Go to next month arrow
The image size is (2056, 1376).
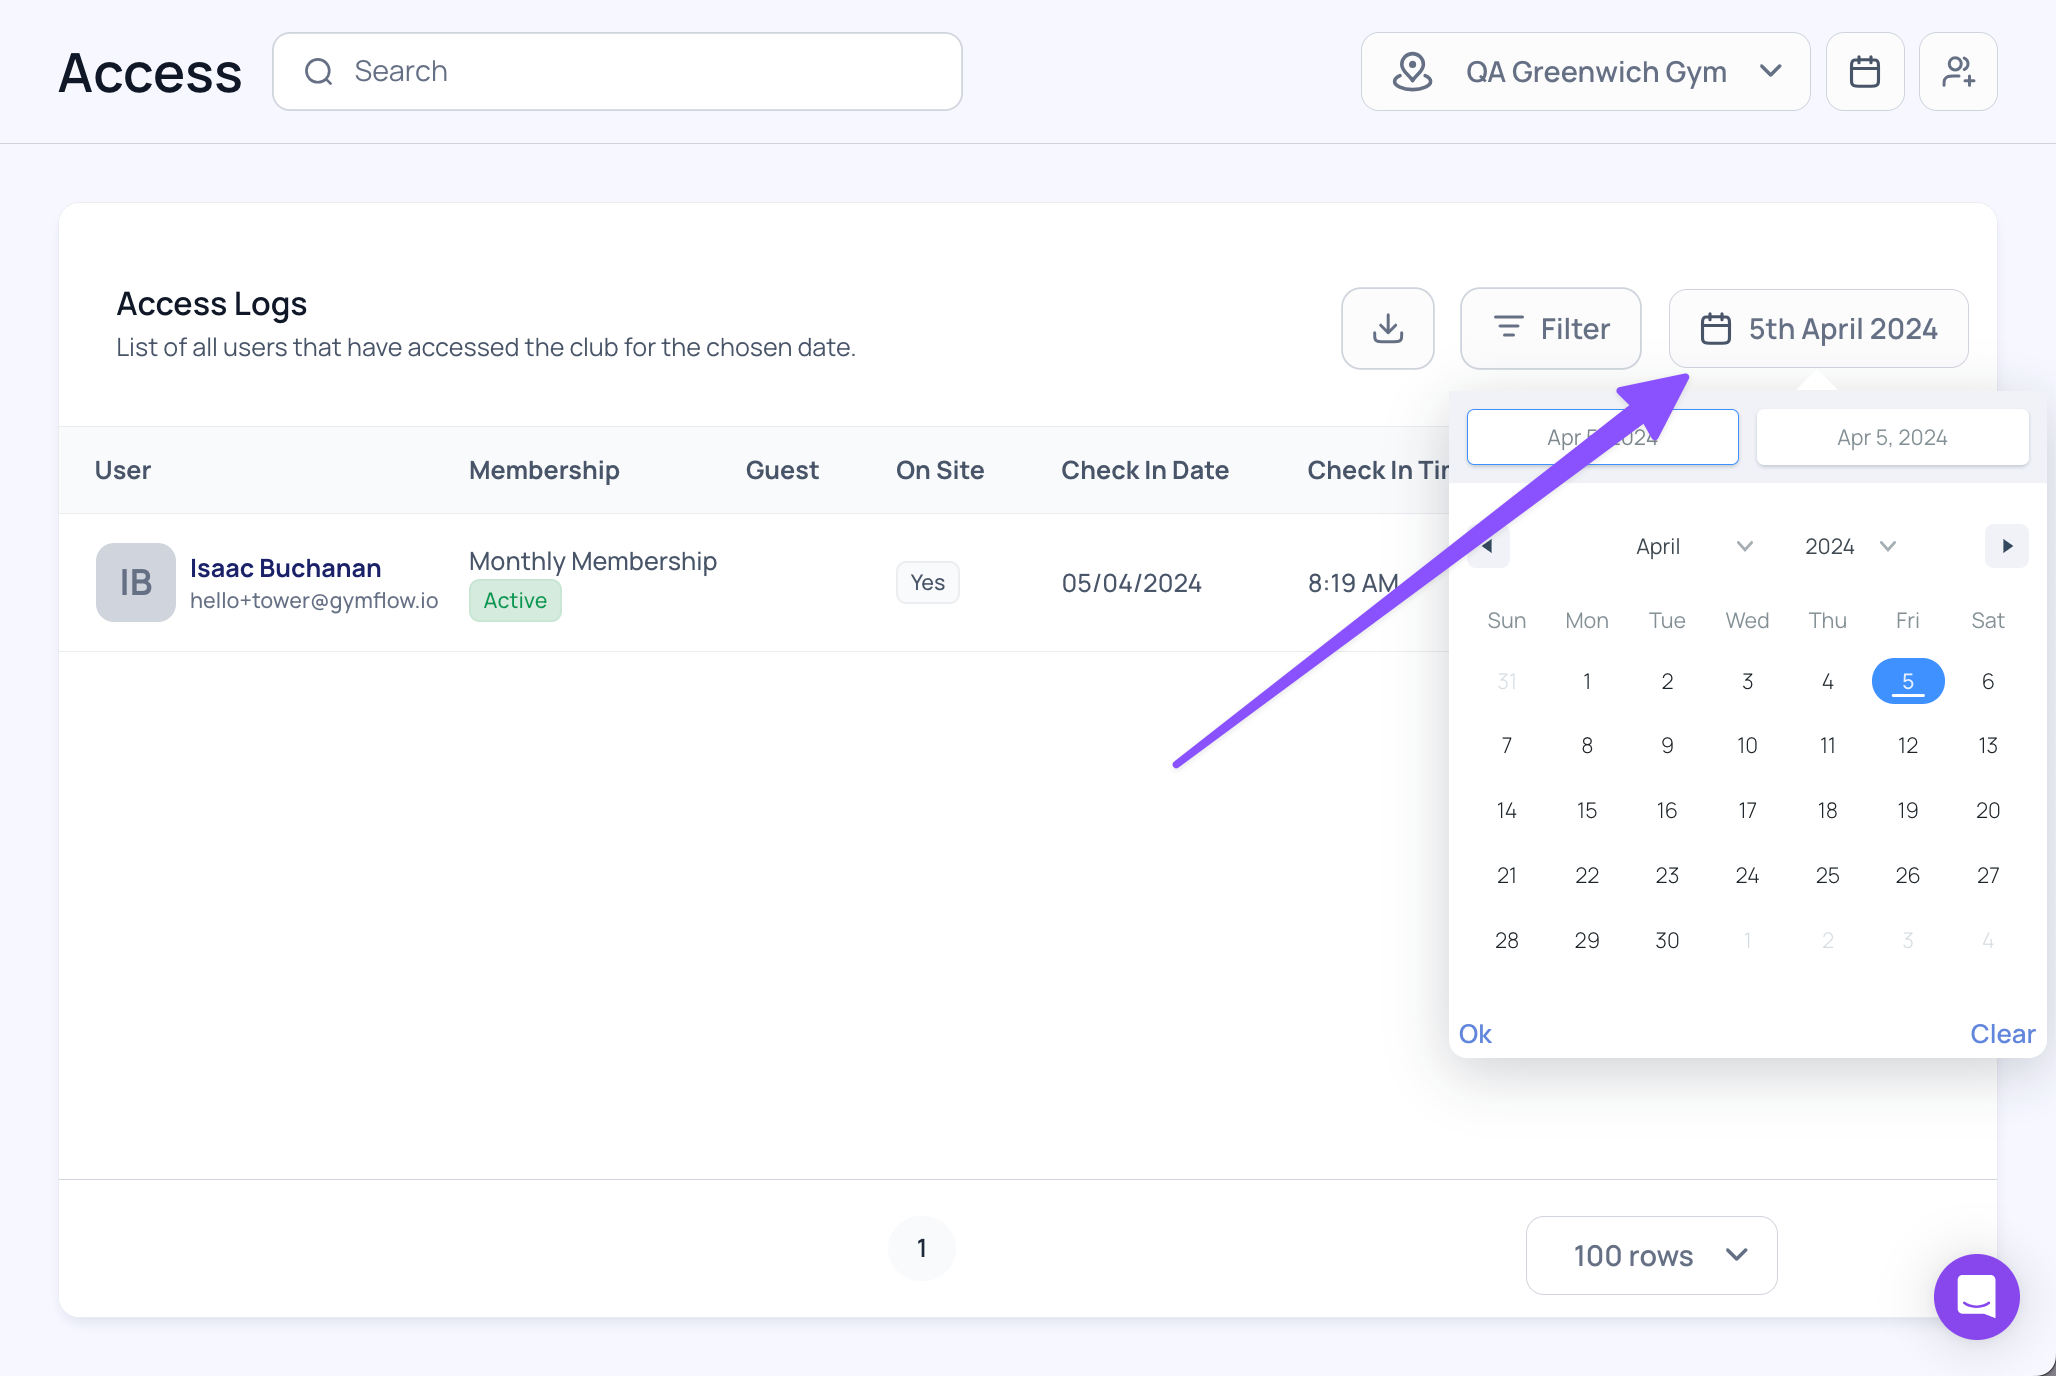click(2007, 546)
